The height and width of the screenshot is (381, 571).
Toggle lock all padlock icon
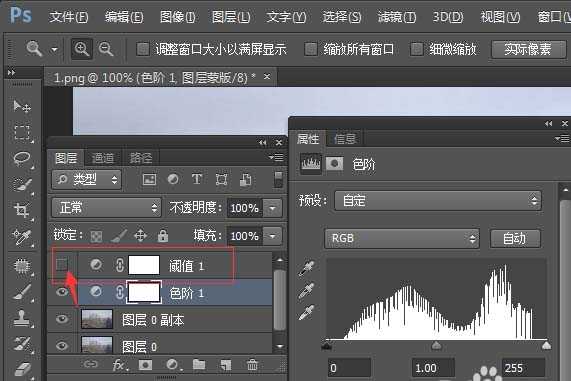[163, 236]
